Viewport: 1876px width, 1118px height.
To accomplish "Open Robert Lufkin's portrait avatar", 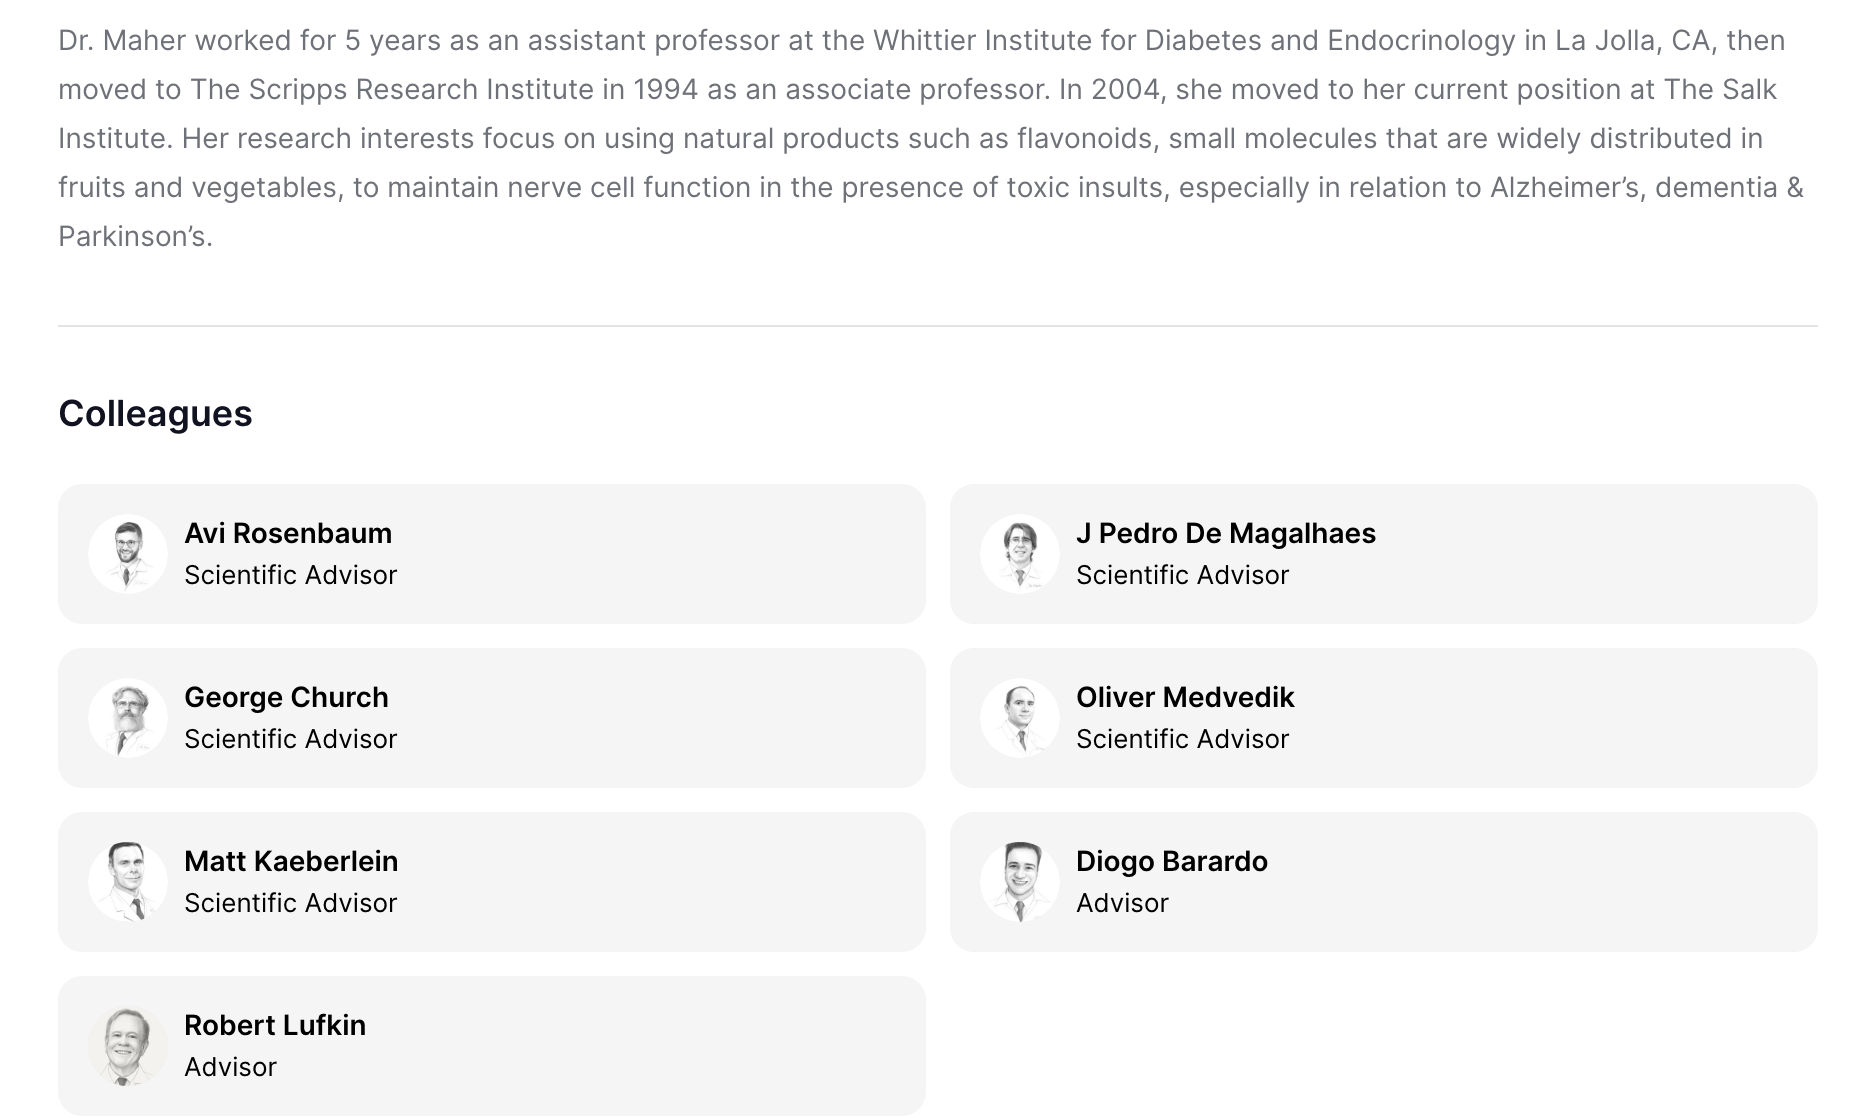I will click(128, 1046).
